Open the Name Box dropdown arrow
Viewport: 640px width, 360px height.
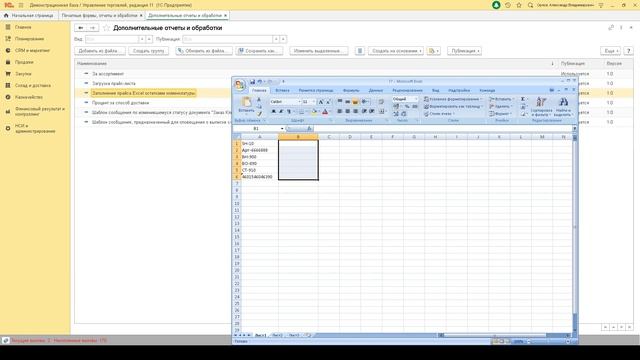[x=282, y=129]
